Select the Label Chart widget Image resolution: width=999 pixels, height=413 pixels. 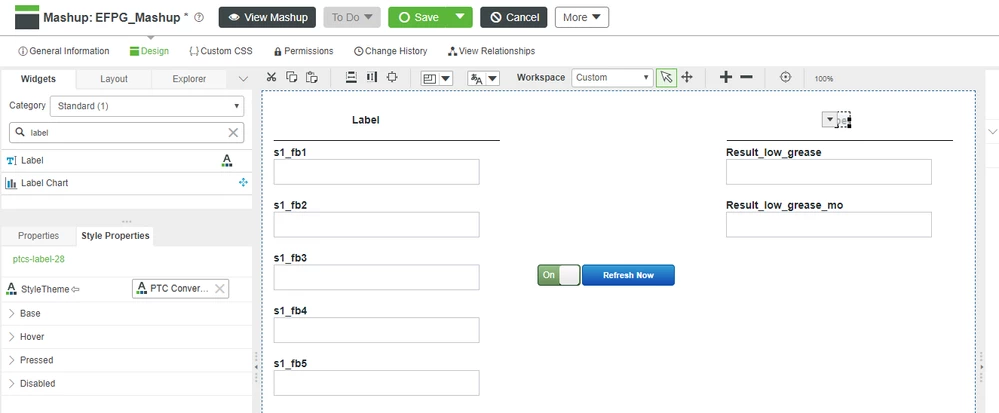126,183
